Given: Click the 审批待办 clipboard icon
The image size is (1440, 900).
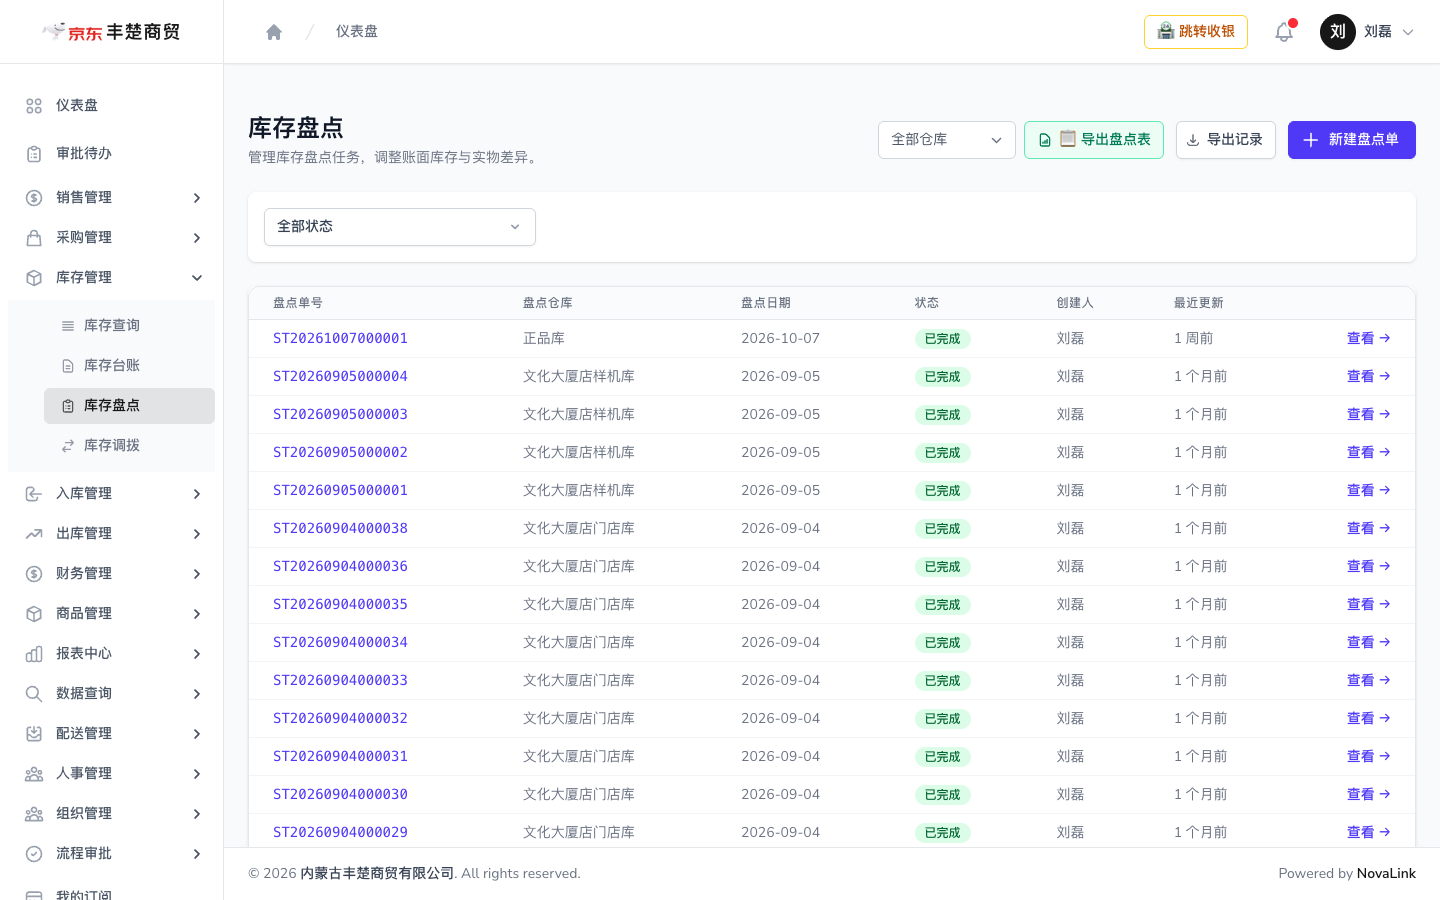Looking at the screenshot, I should 34,154.
